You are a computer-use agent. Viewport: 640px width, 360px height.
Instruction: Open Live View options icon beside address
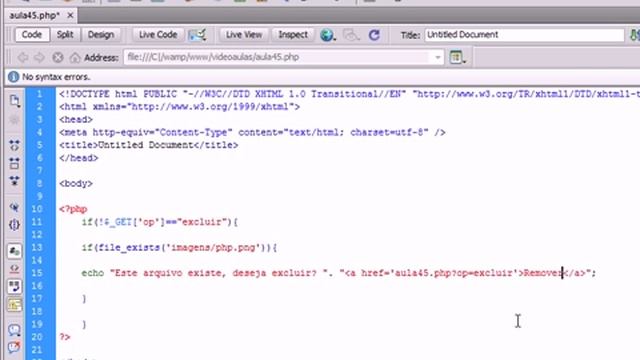pos(457,58)
